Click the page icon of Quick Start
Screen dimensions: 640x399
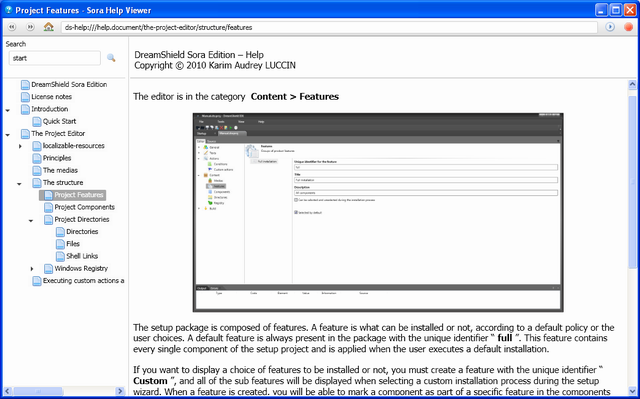(37, 122)
